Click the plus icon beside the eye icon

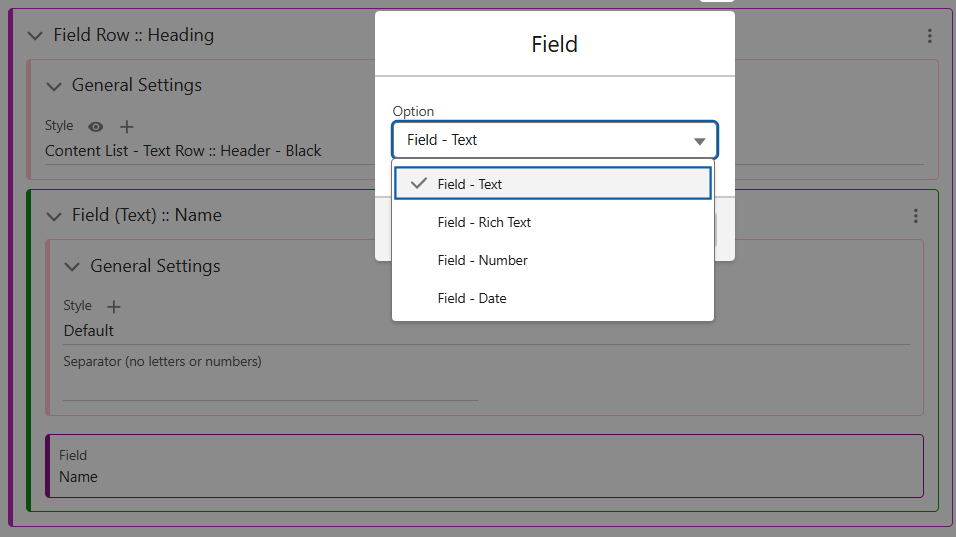point(127,127)
